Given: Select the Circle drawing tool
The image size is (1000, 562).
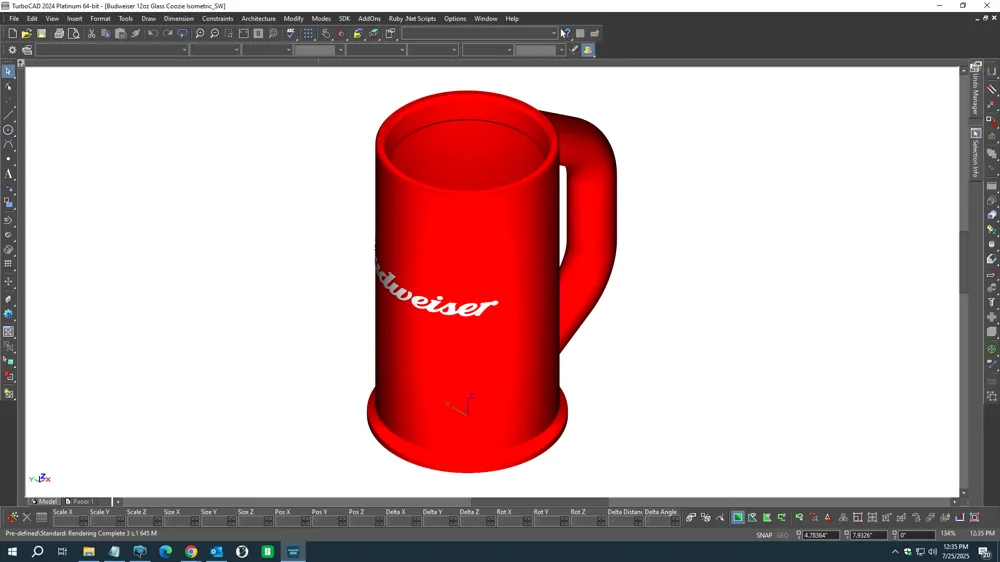Looking at the screenshot, I should coord(8,129).
